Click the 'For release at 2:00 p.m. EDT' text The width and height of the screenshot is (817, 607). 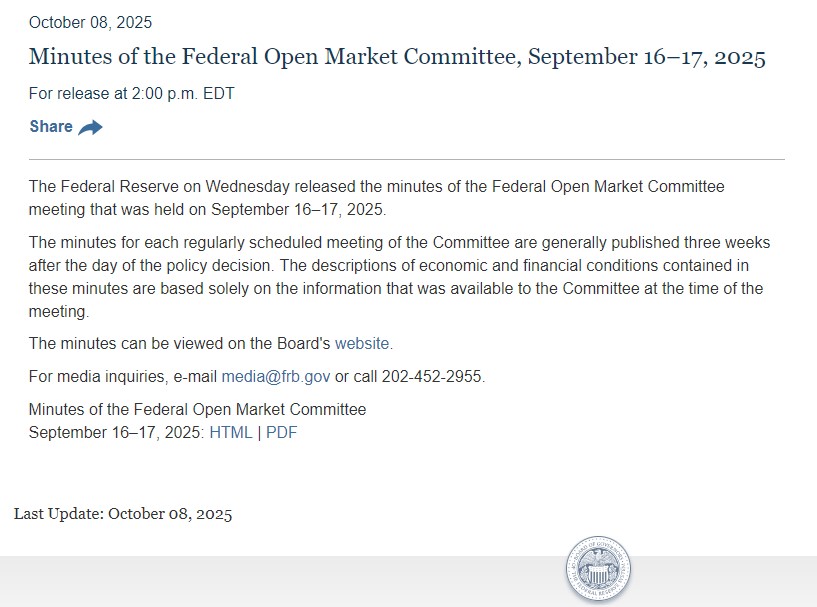click(x=132, y=94)
